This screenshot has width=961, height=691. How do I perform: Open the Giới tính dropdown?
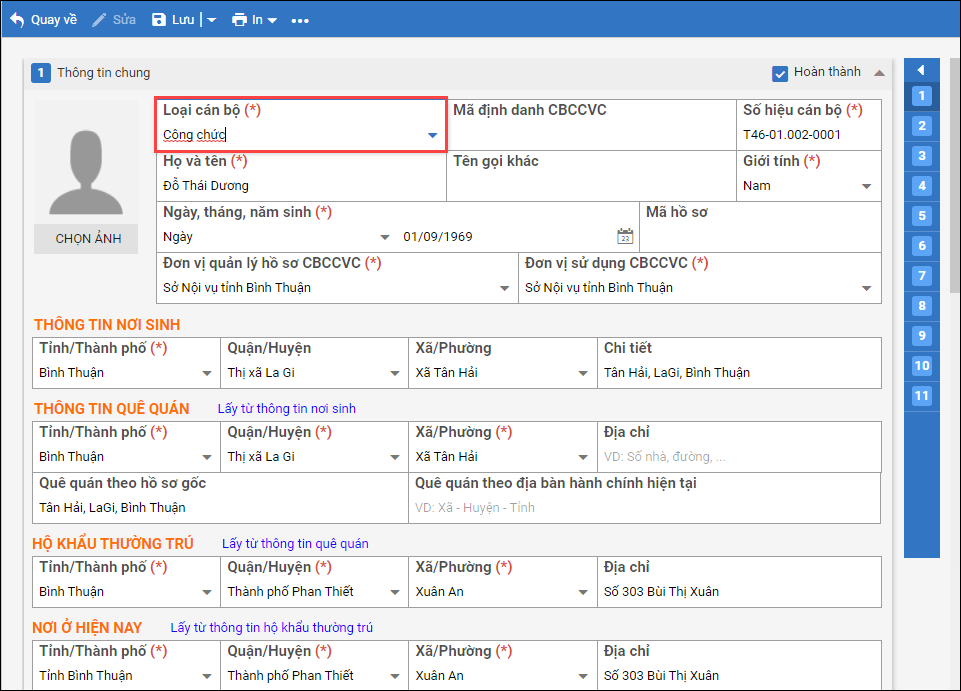[866, 186]
